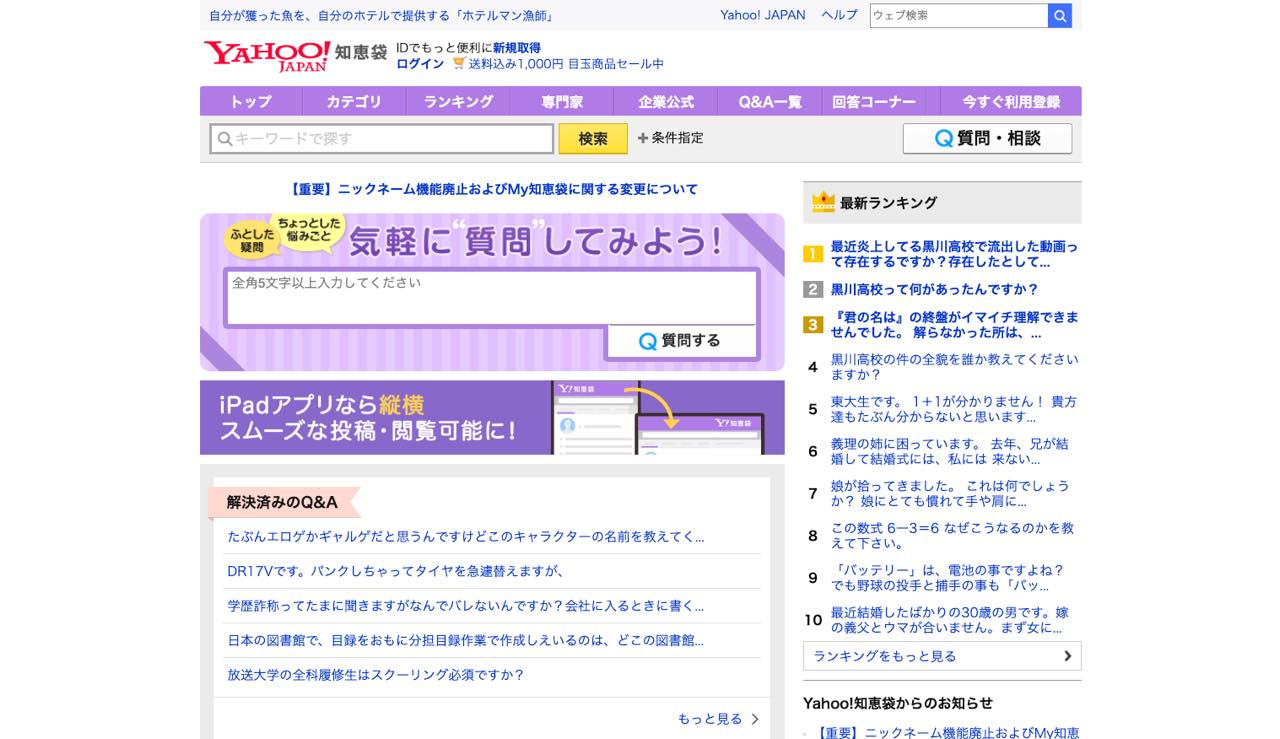
Task: Click the plus icon beside 条件指定
Action: click(x=643, y=138)
